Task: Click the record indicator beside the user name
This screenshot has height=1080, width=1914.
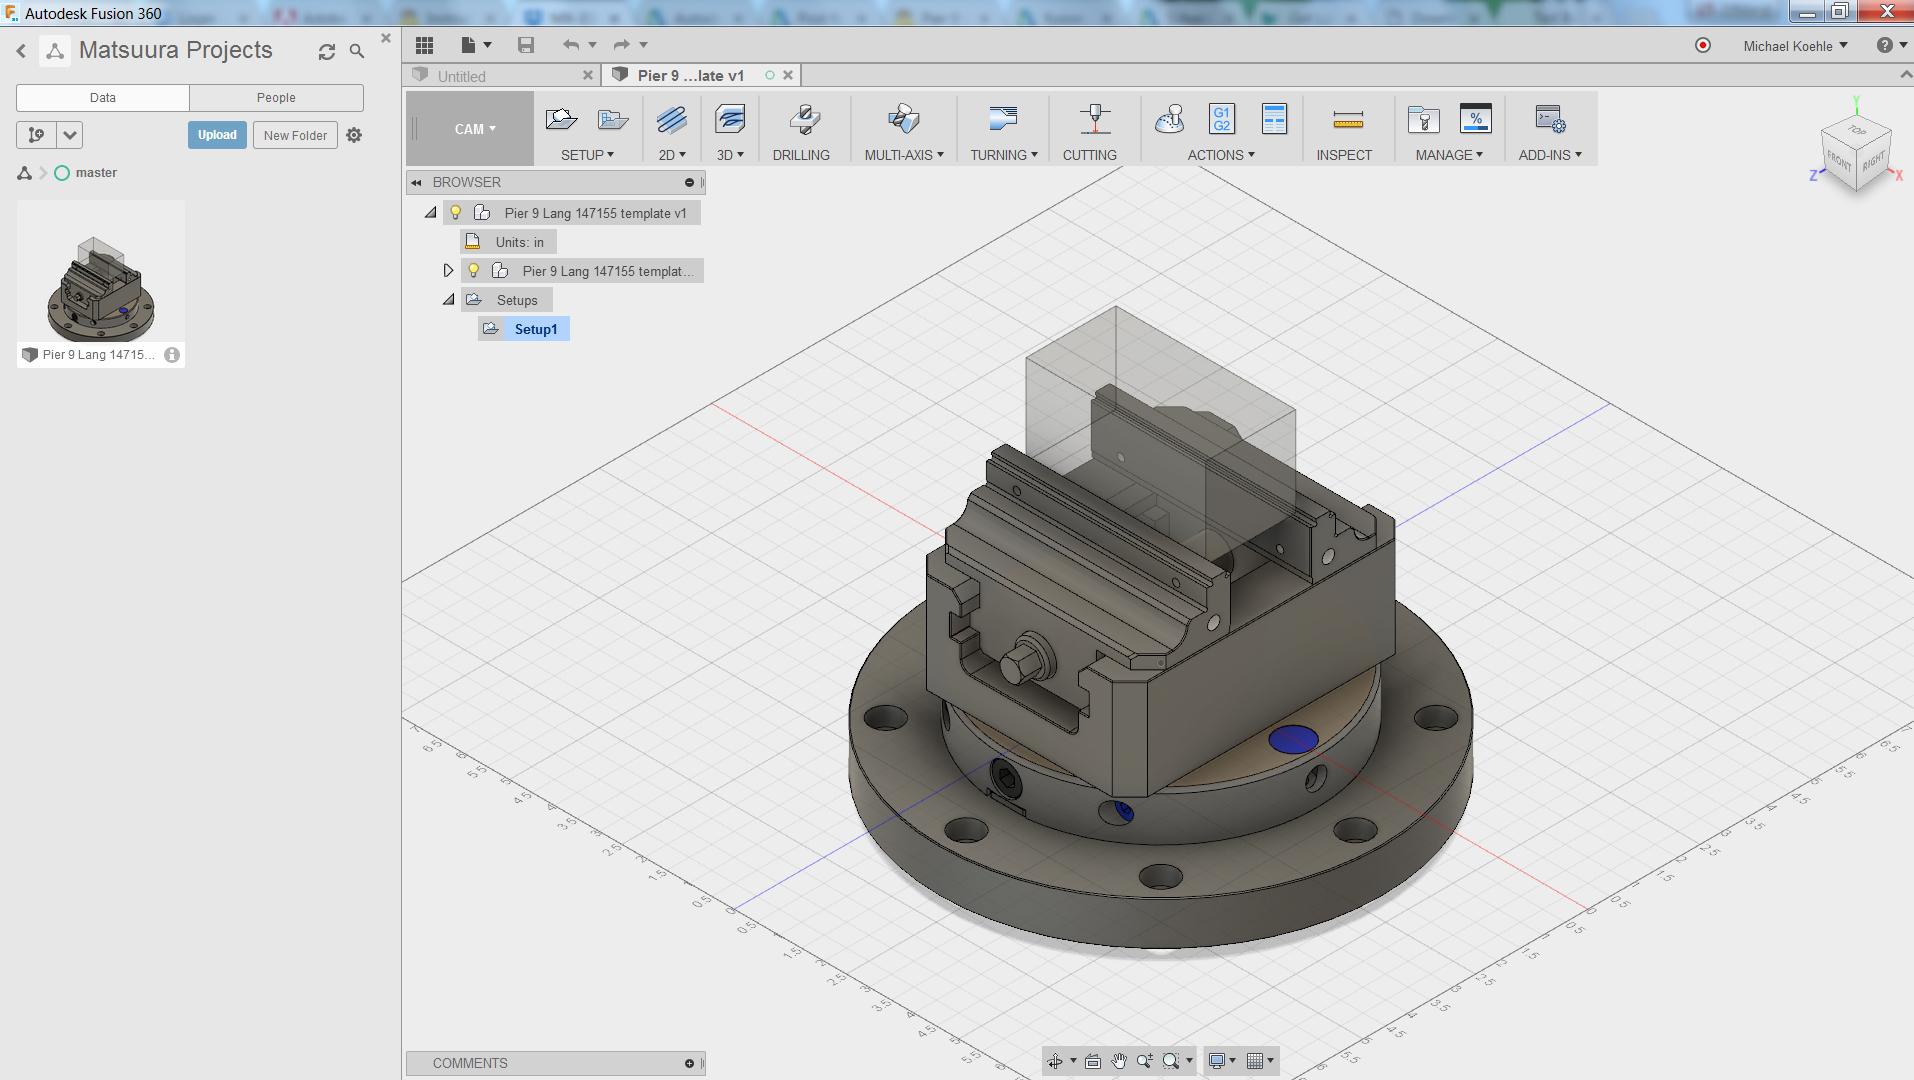Action: click(x=1702, y=46)
